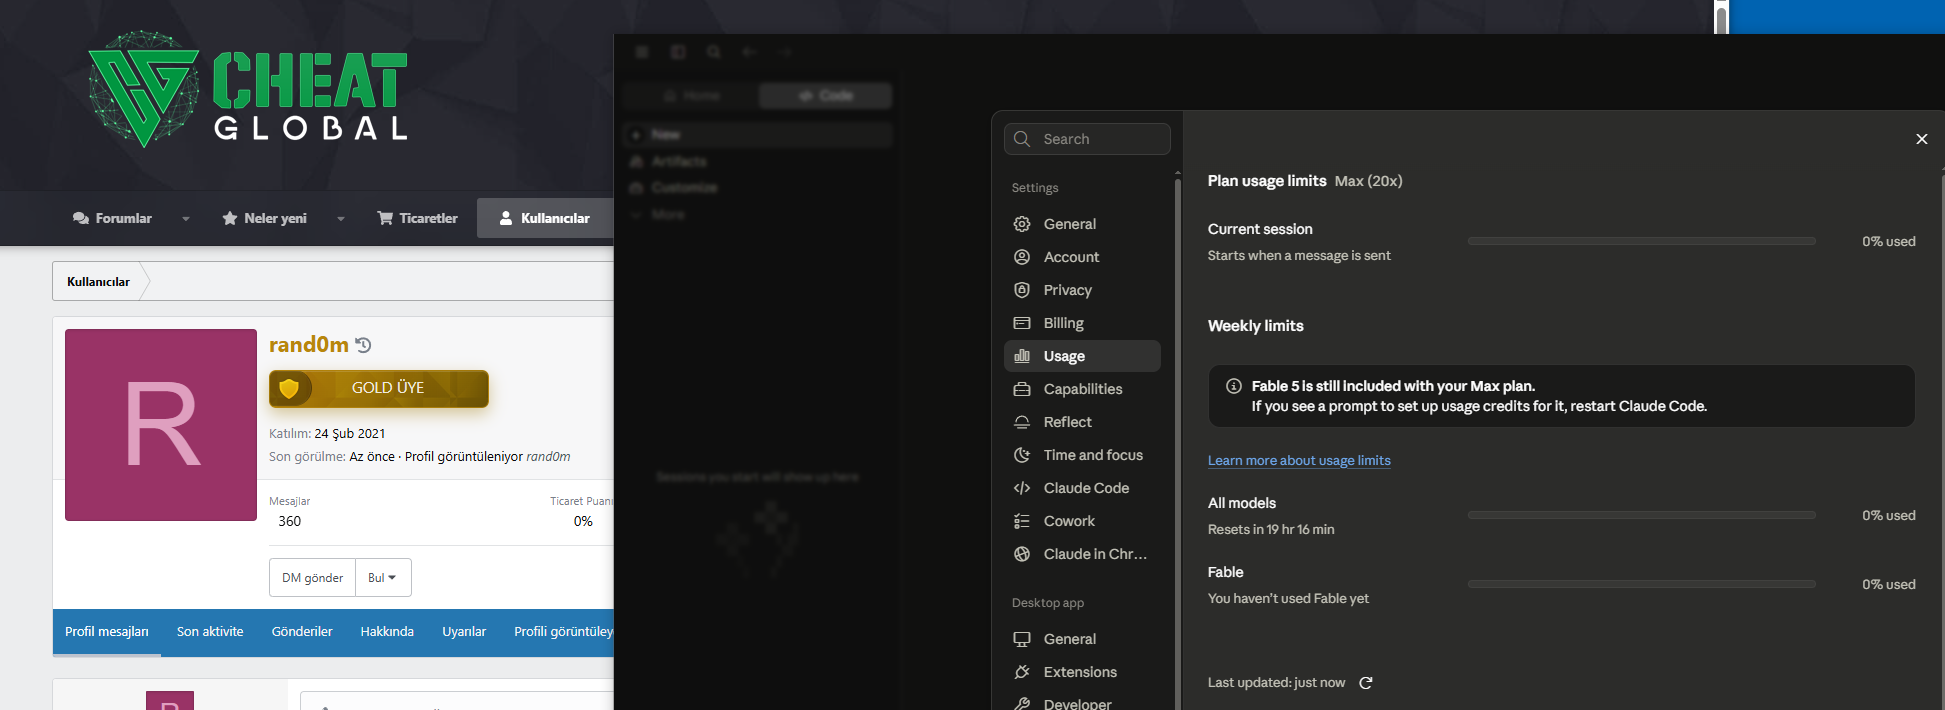Click the 360 message count
Viewport: 1945px width, 710px height.
[290, 521]
